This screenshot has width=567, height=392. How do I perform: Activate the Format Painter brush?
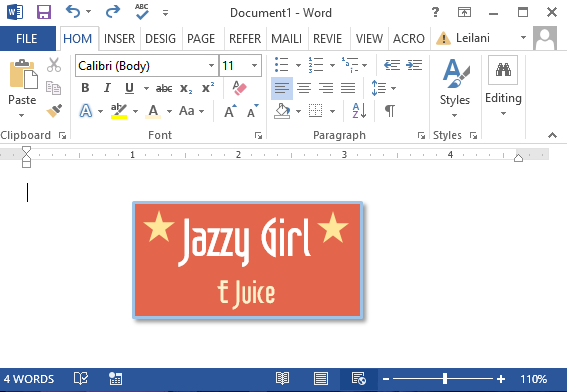(54, 111)
